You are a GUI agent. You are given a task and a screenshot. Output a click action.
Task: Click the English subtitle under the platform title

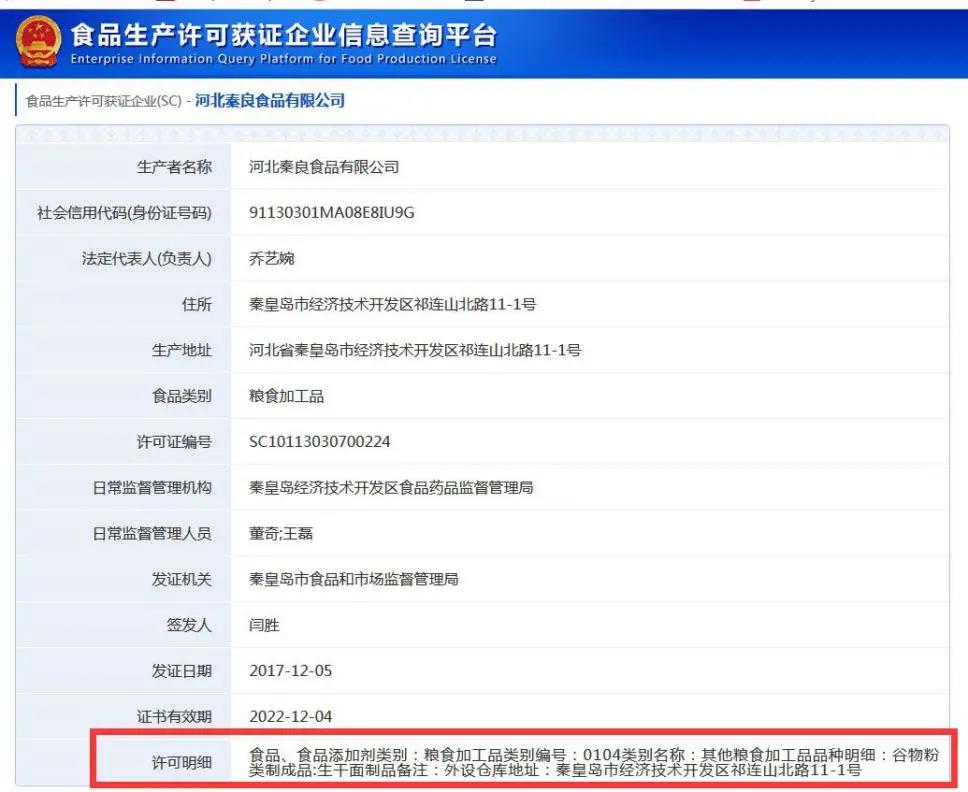click(x=280, y=58)
